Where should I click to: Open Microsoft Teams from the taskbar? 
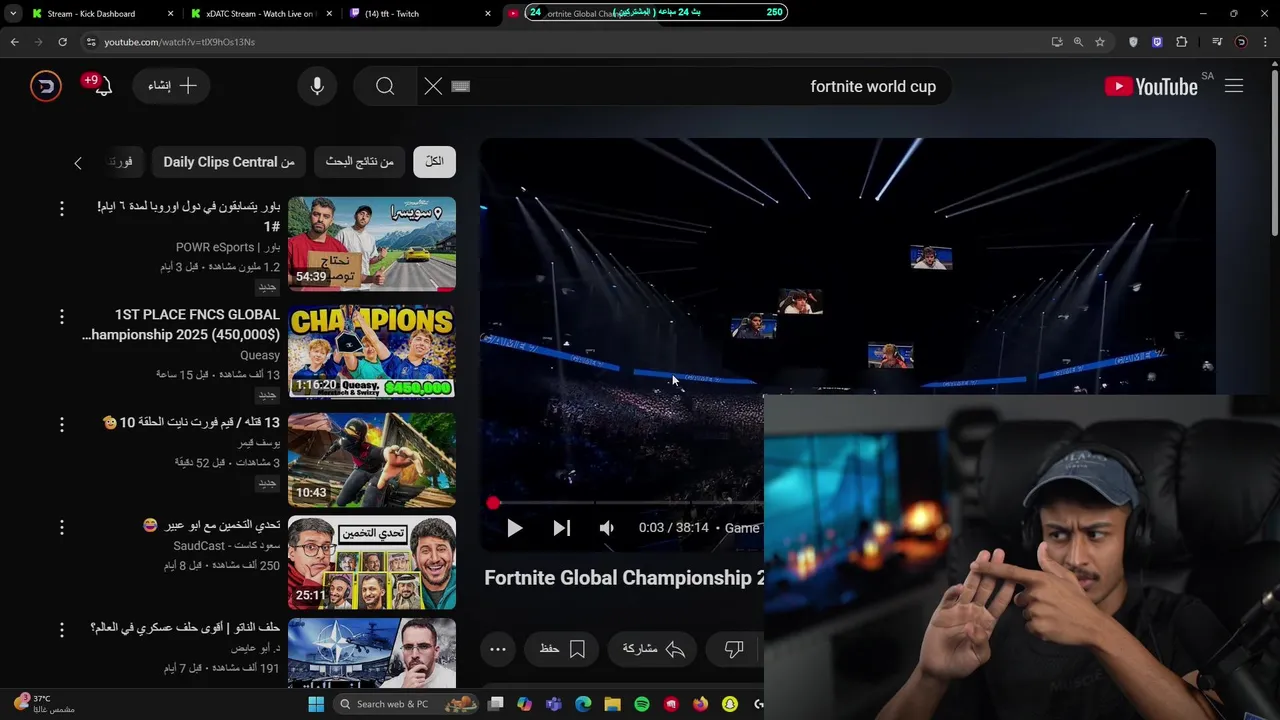click(554, 704)
